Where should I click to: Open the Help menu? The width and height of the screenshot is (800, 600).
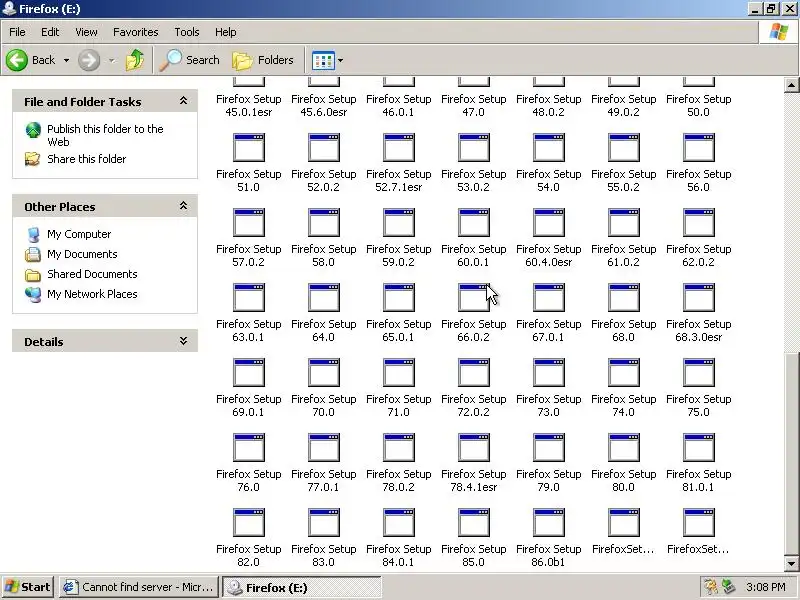pos(226,32)
